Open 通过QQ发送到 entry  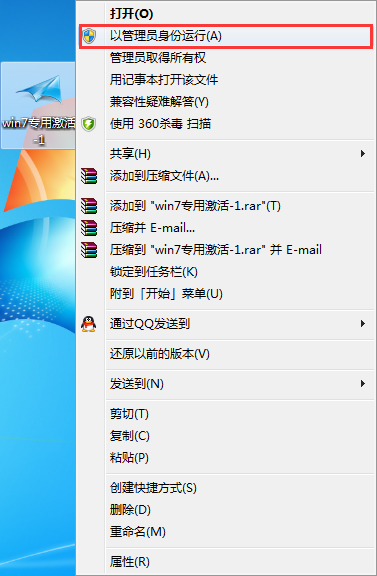coord(226,324)
